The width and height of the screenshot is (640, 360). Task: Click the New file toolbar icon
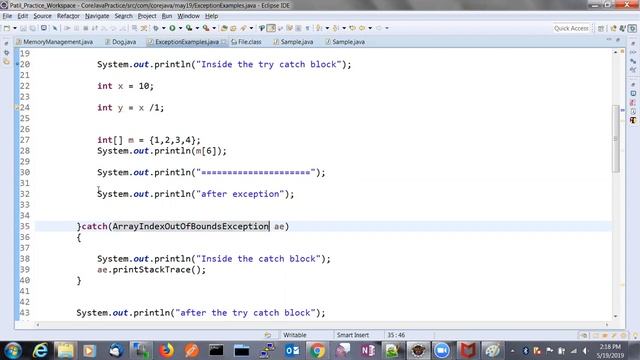[7, 28]
